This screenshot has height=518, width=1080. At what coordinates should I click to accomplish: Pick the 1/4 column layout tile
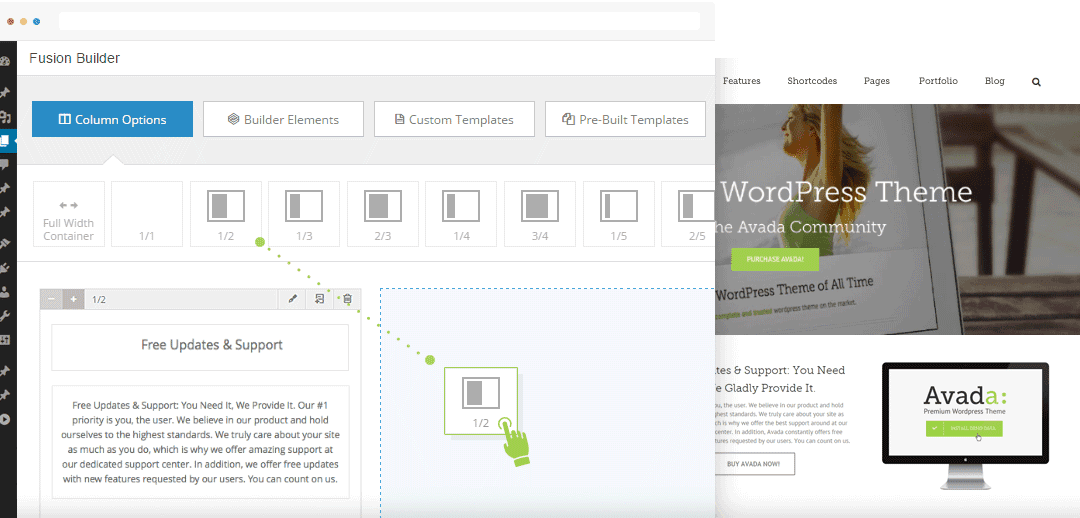(461, 214)
